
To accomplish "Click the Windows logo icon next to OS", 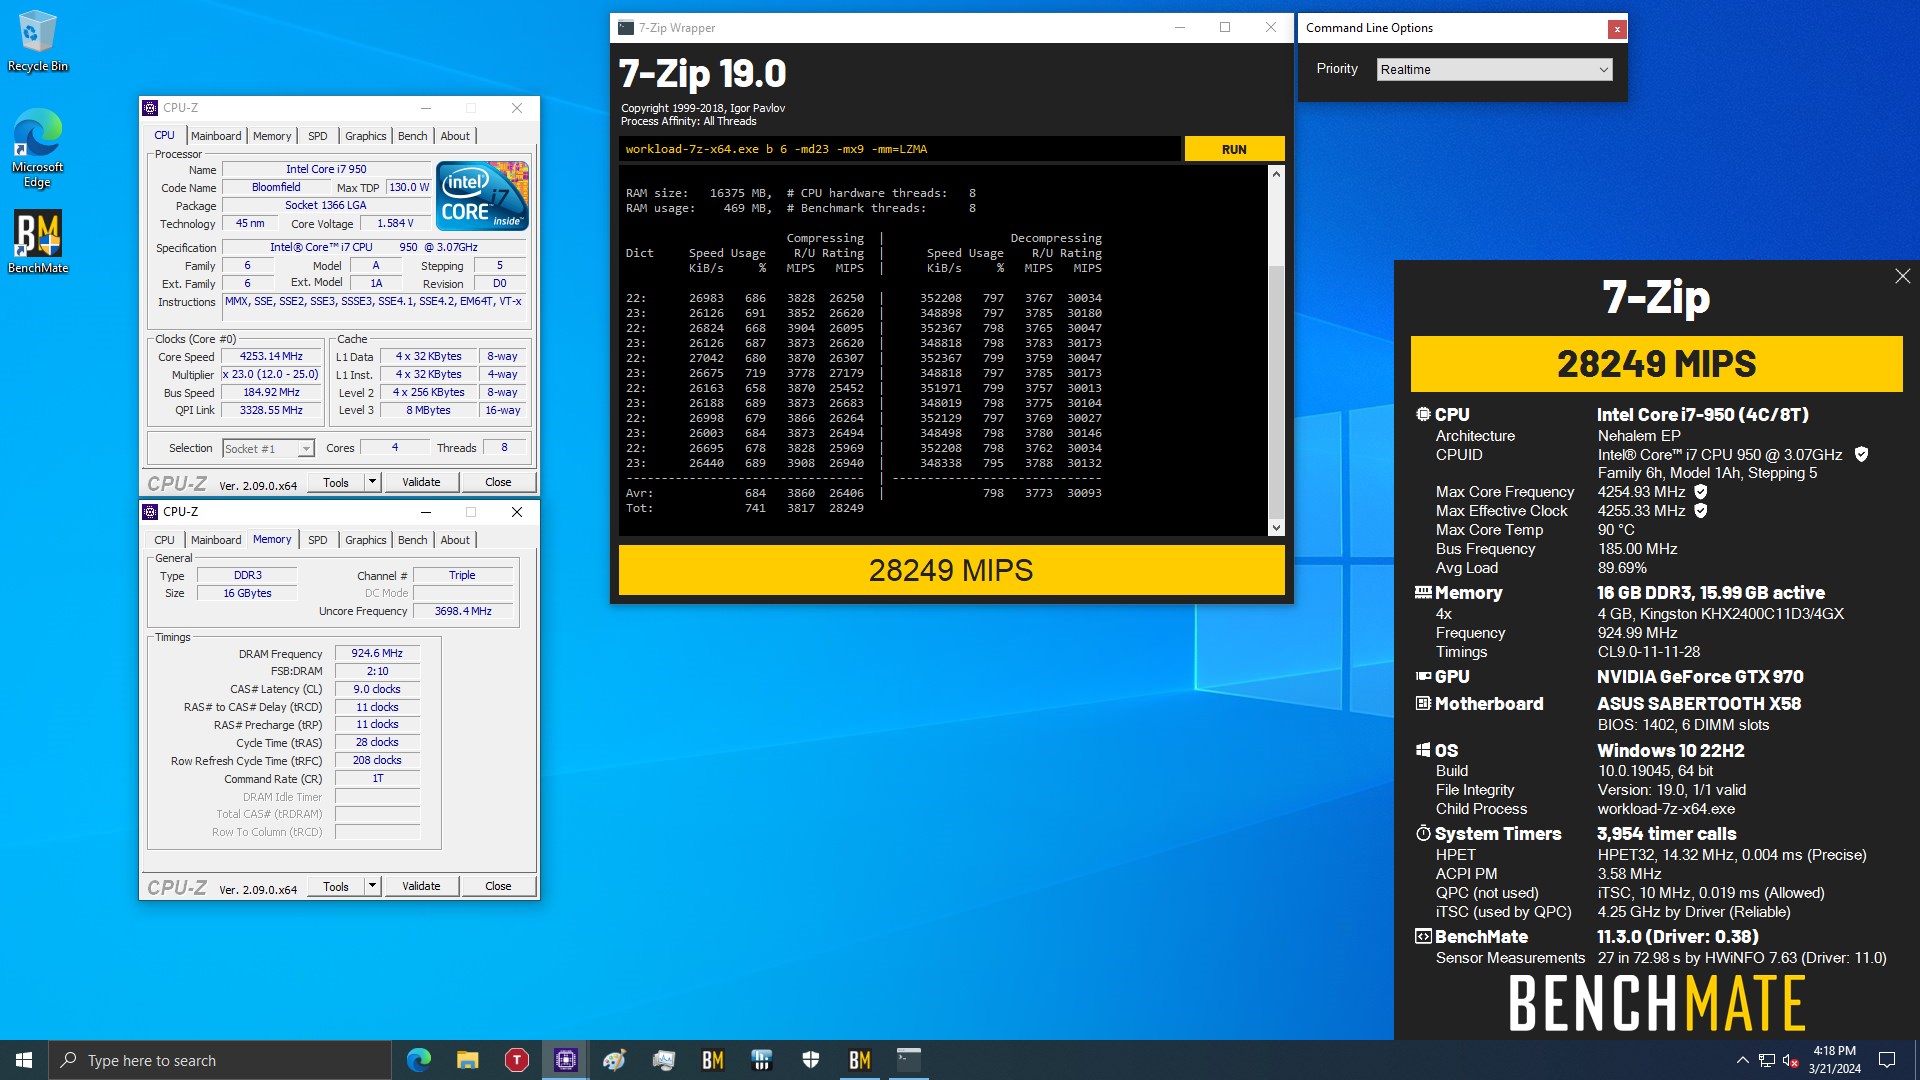I will [1423, 750].
